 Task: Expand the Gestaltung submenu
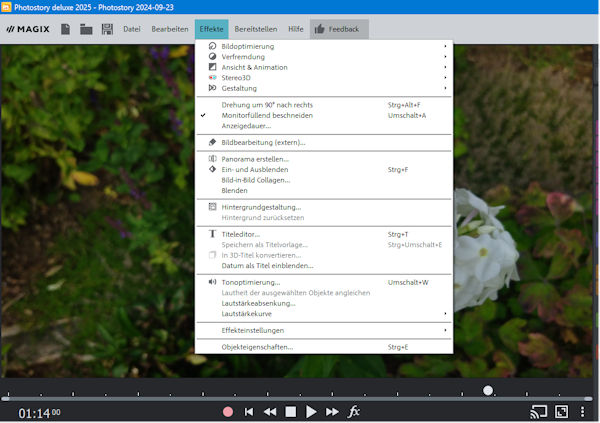pos(324,88)
